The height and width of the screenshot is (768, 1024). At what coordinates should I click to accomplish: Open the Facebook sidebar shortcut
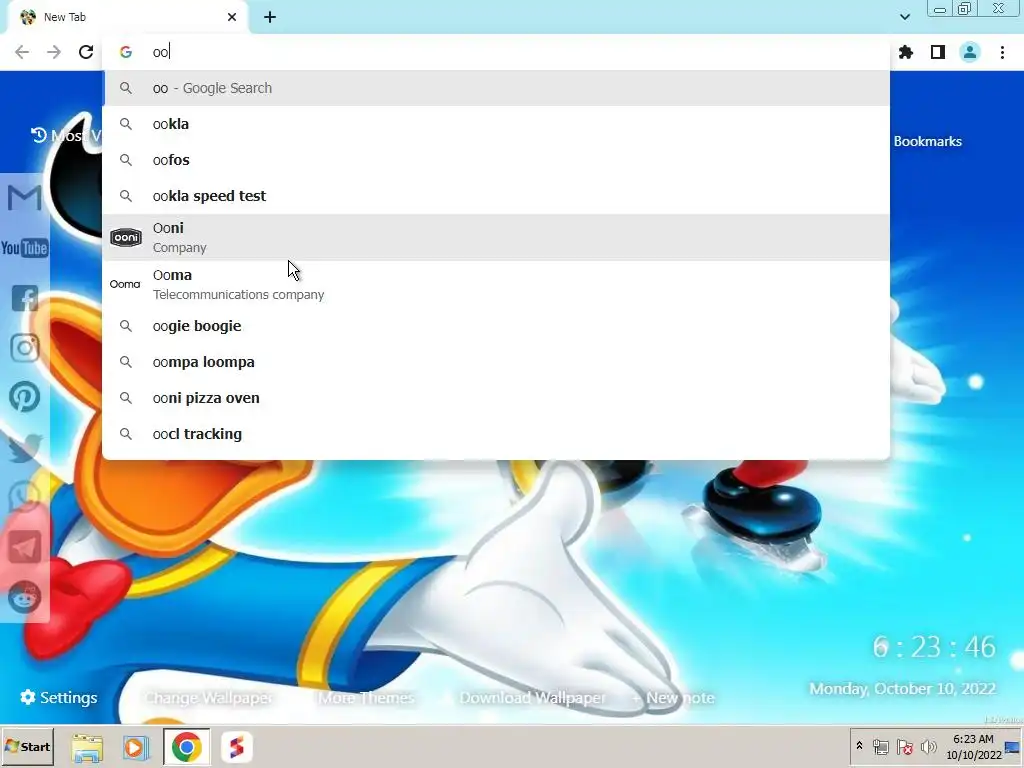pos(25,298)
